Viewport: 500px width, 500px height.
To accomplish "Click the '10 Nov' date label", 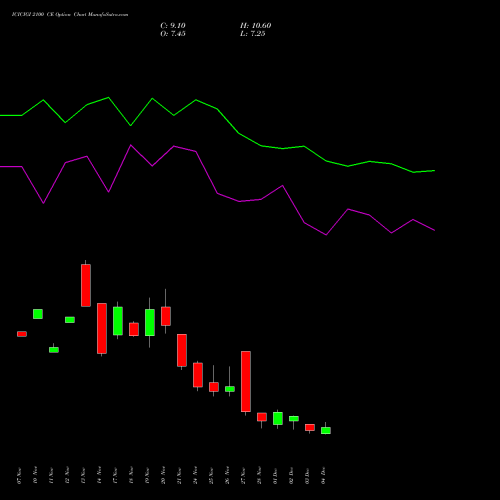I will 35,476.
